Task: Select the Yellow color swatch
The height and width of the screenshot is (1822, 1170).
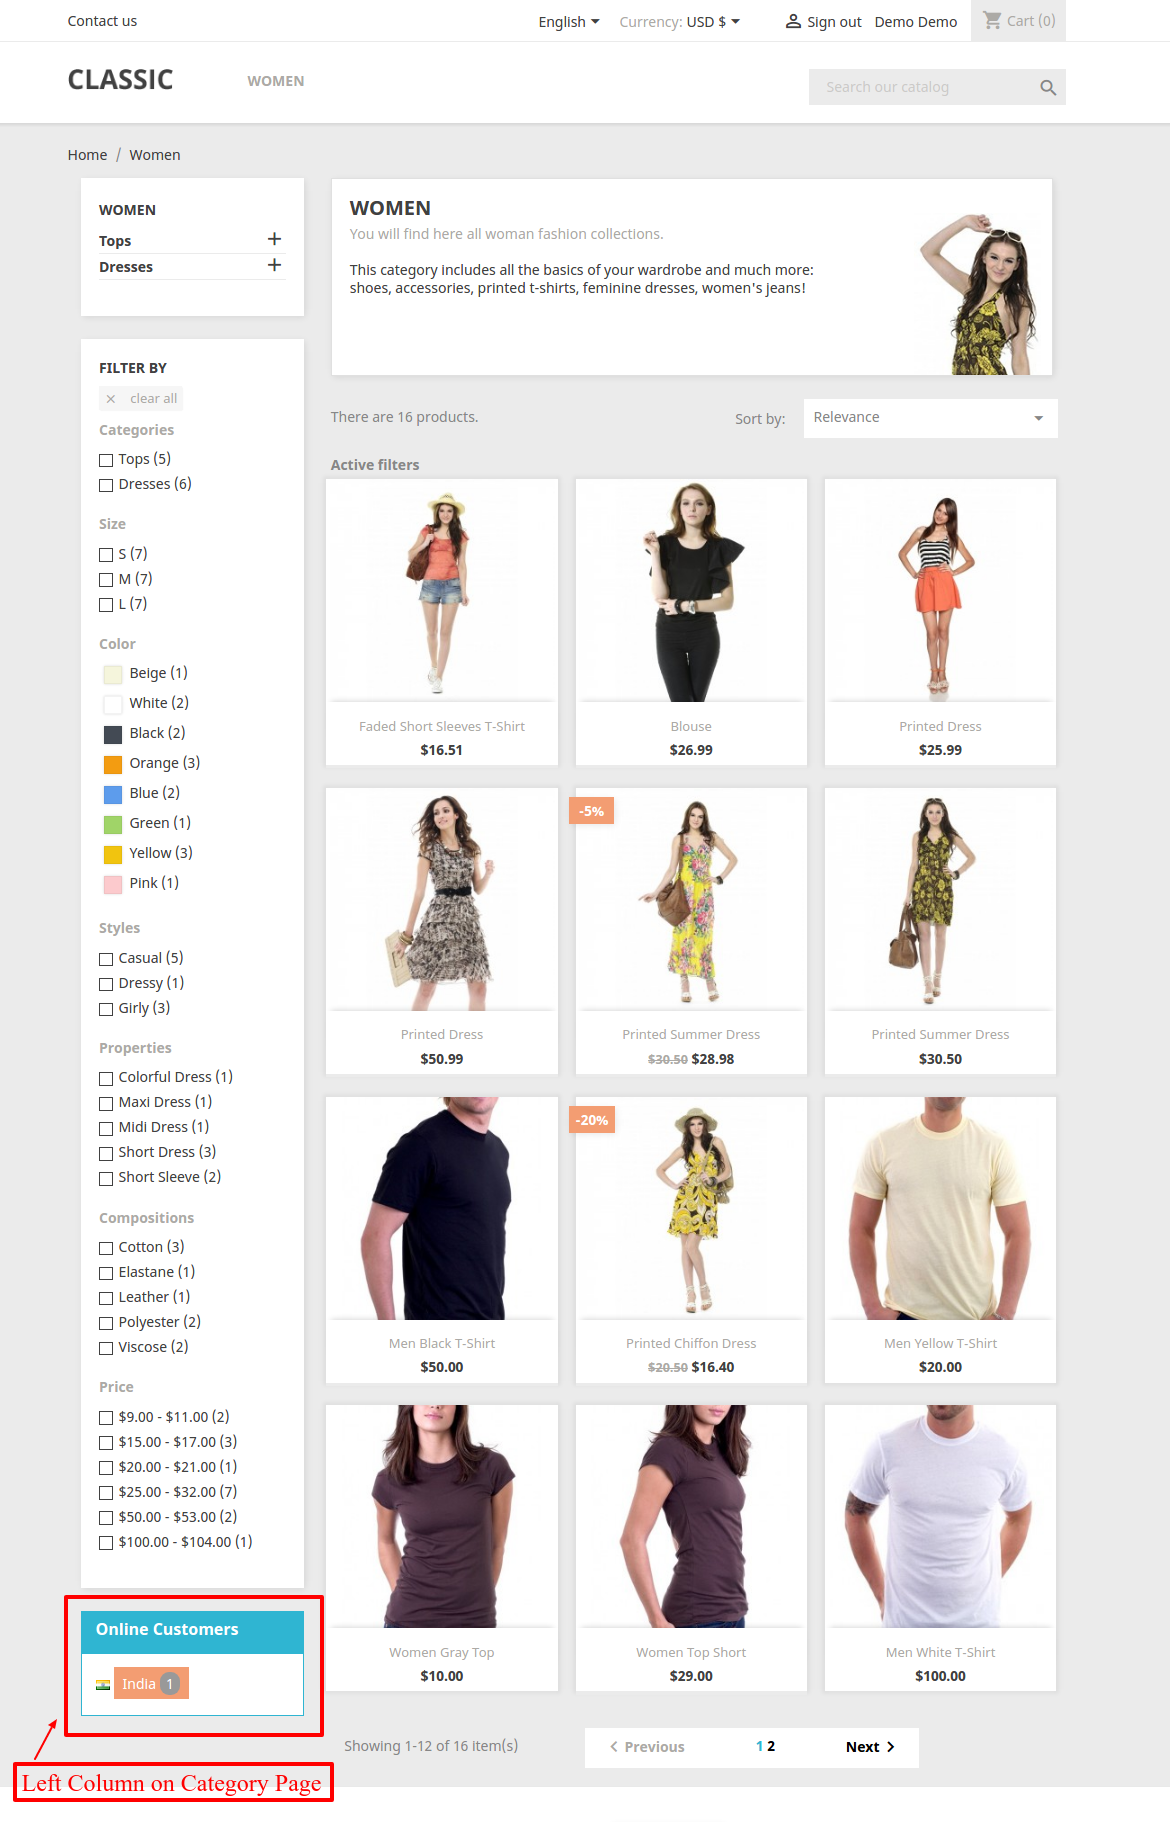Action: (113, 854)
